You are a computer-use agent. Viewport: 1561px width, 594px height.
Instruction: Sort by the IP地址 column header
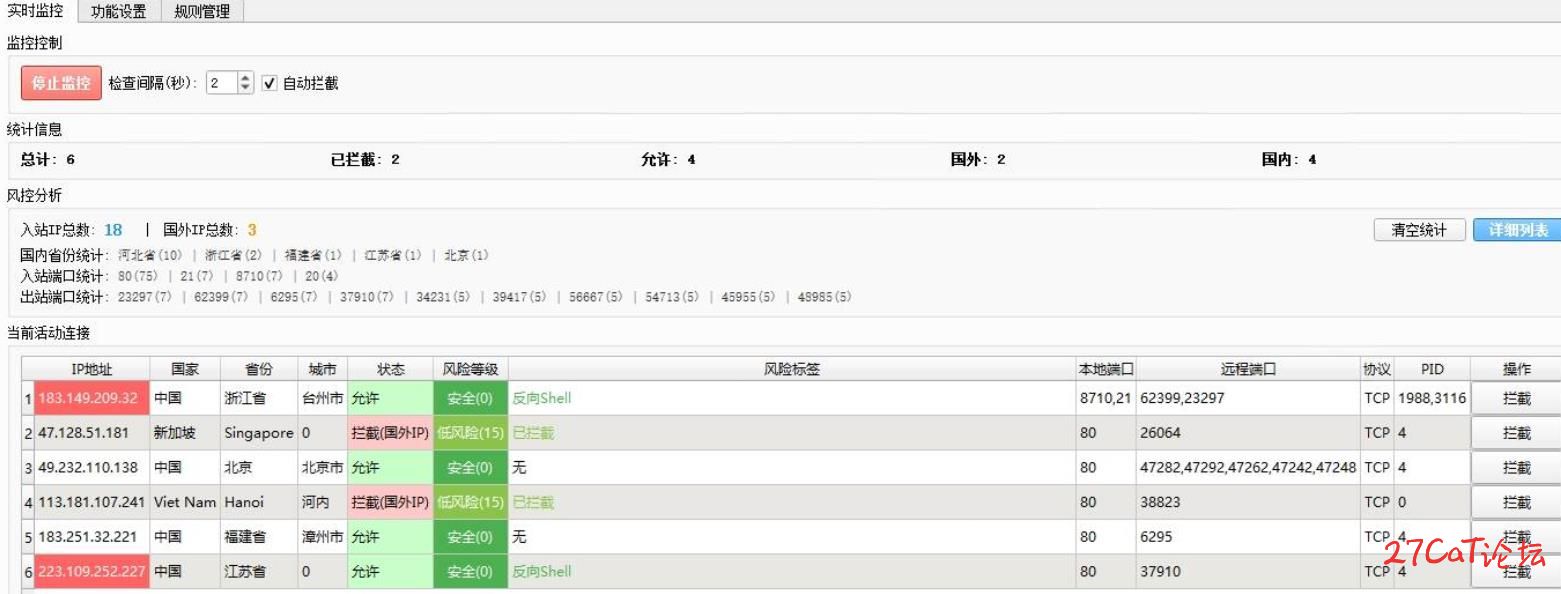click(x=92, y=369)
